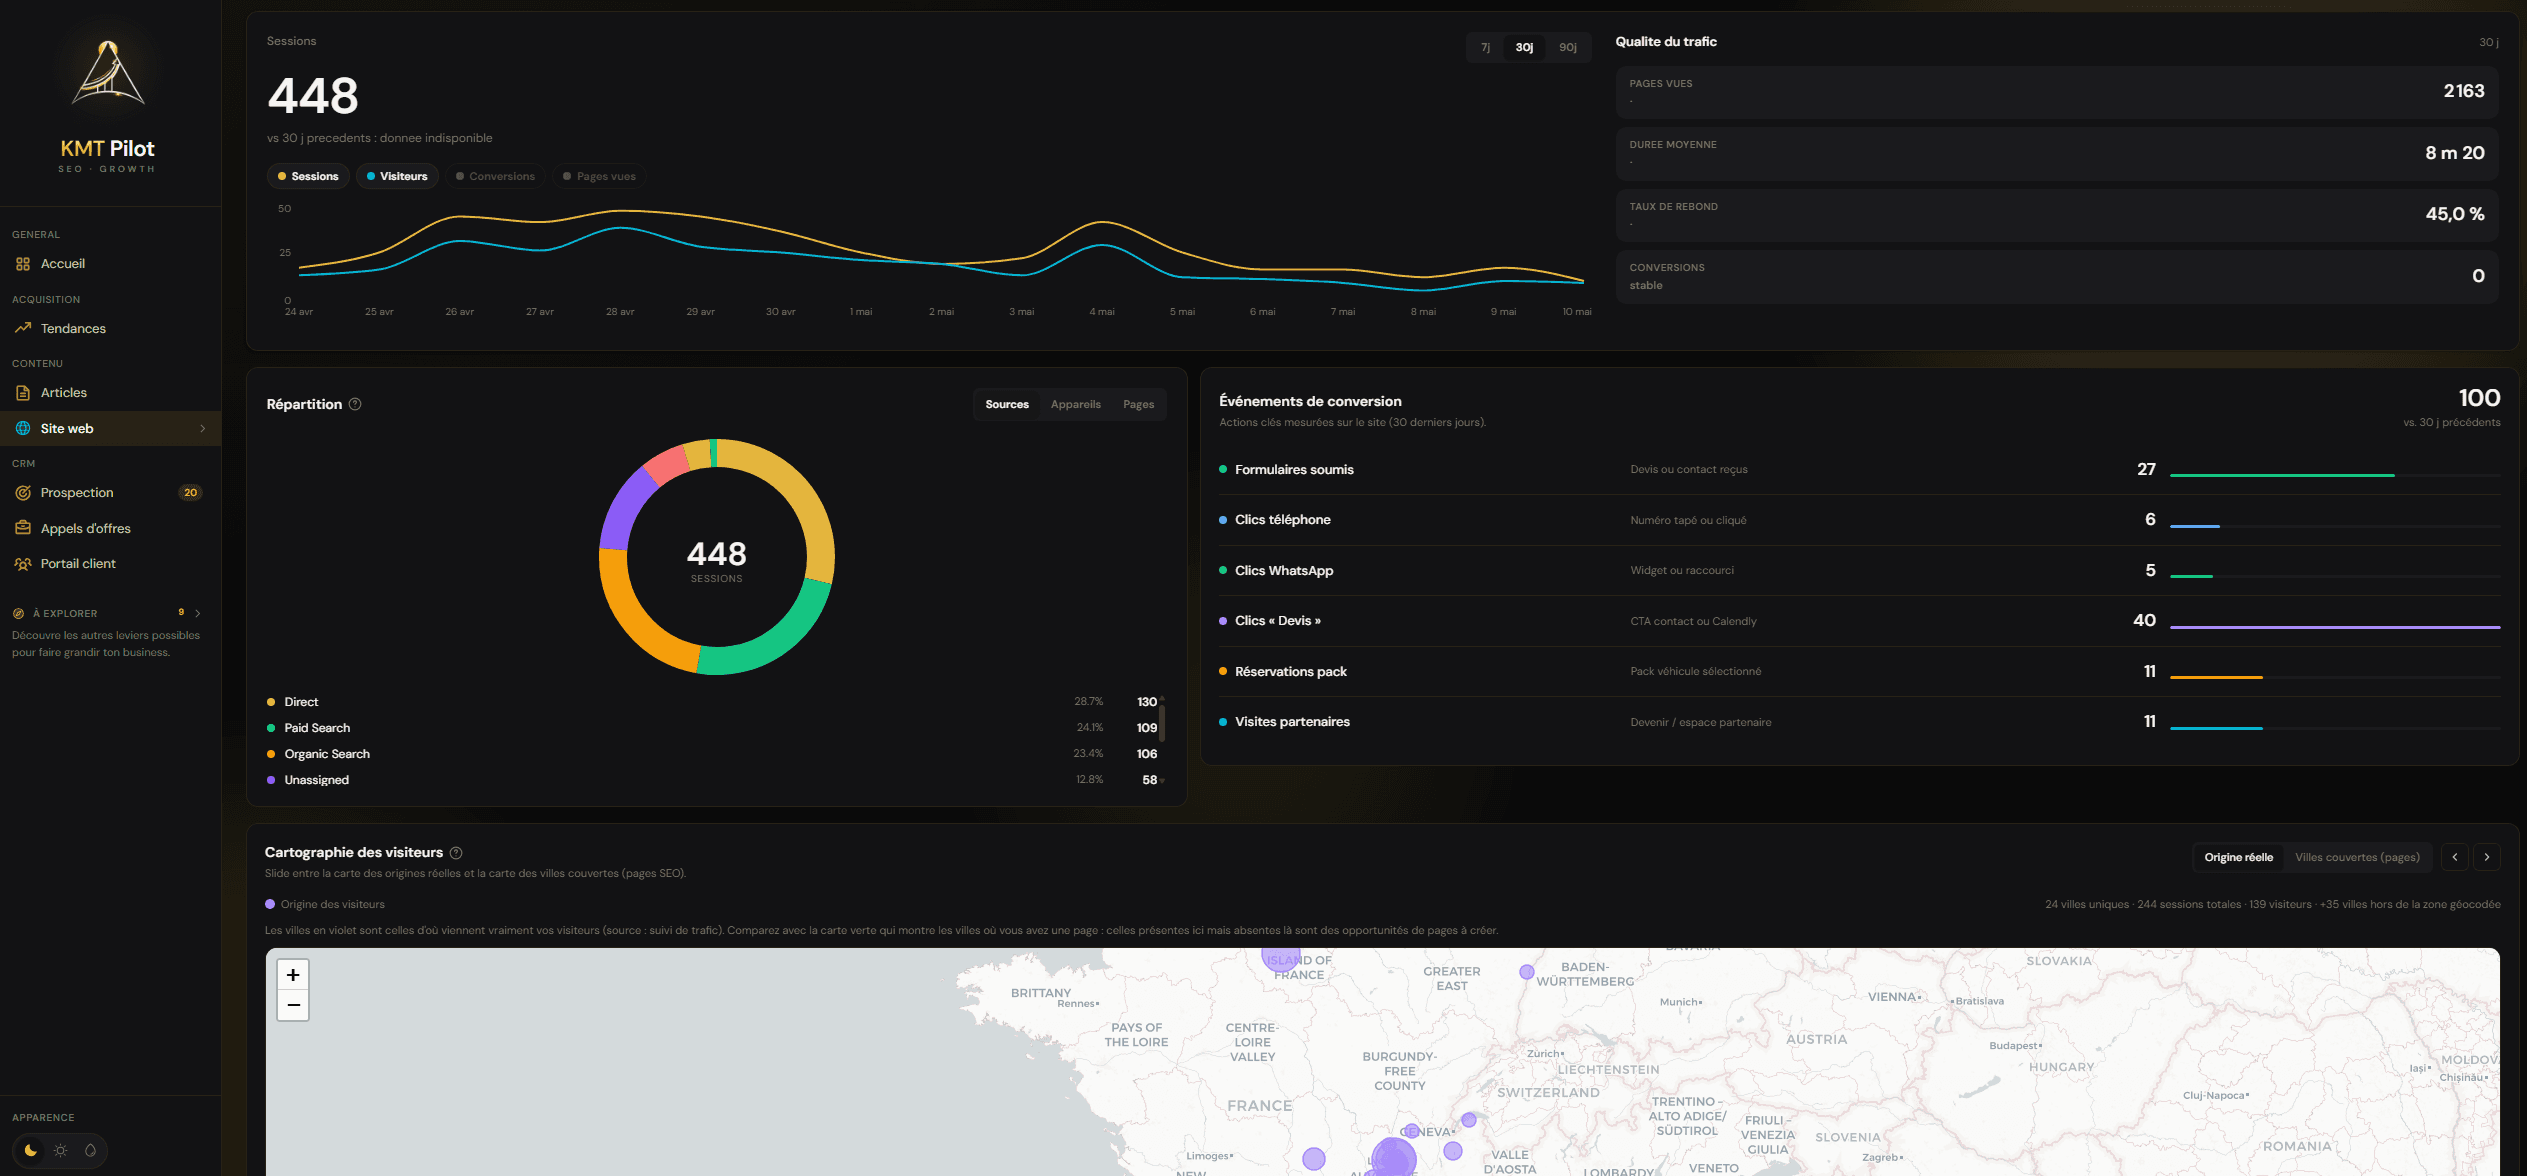The height and width of the screenshot is (1176, 2527).
Task: Click the KMT Pilot logo
Action: 108,73
